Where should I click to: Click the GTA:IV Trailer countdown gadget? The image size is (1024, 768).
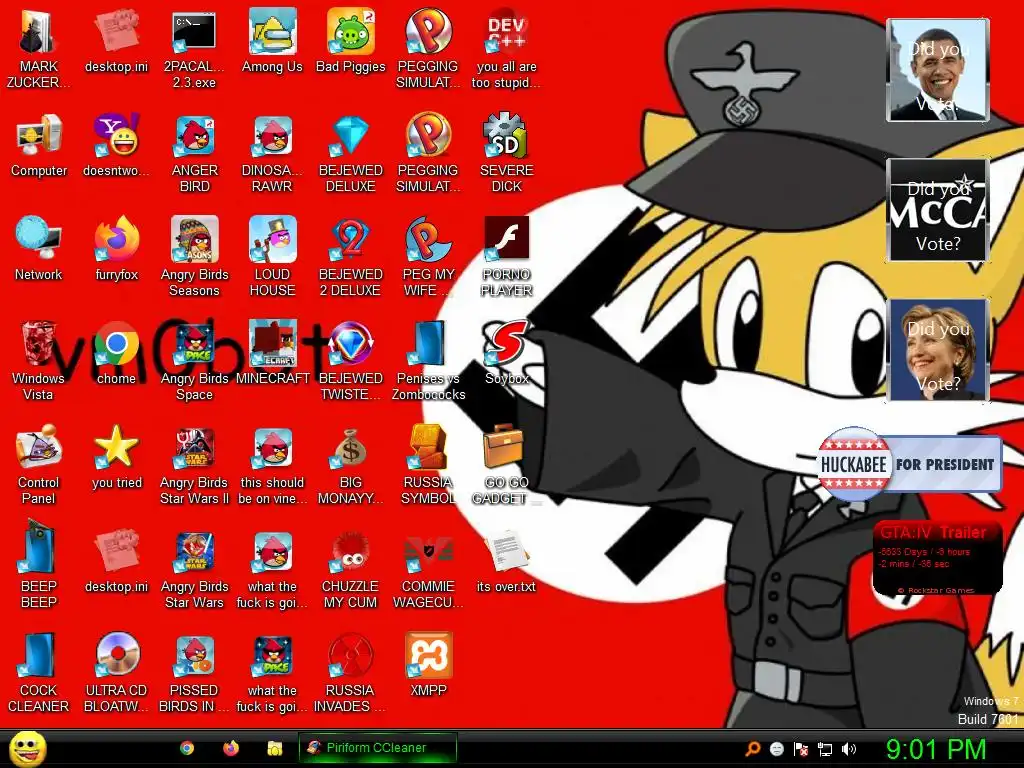(x=938, y=558)
